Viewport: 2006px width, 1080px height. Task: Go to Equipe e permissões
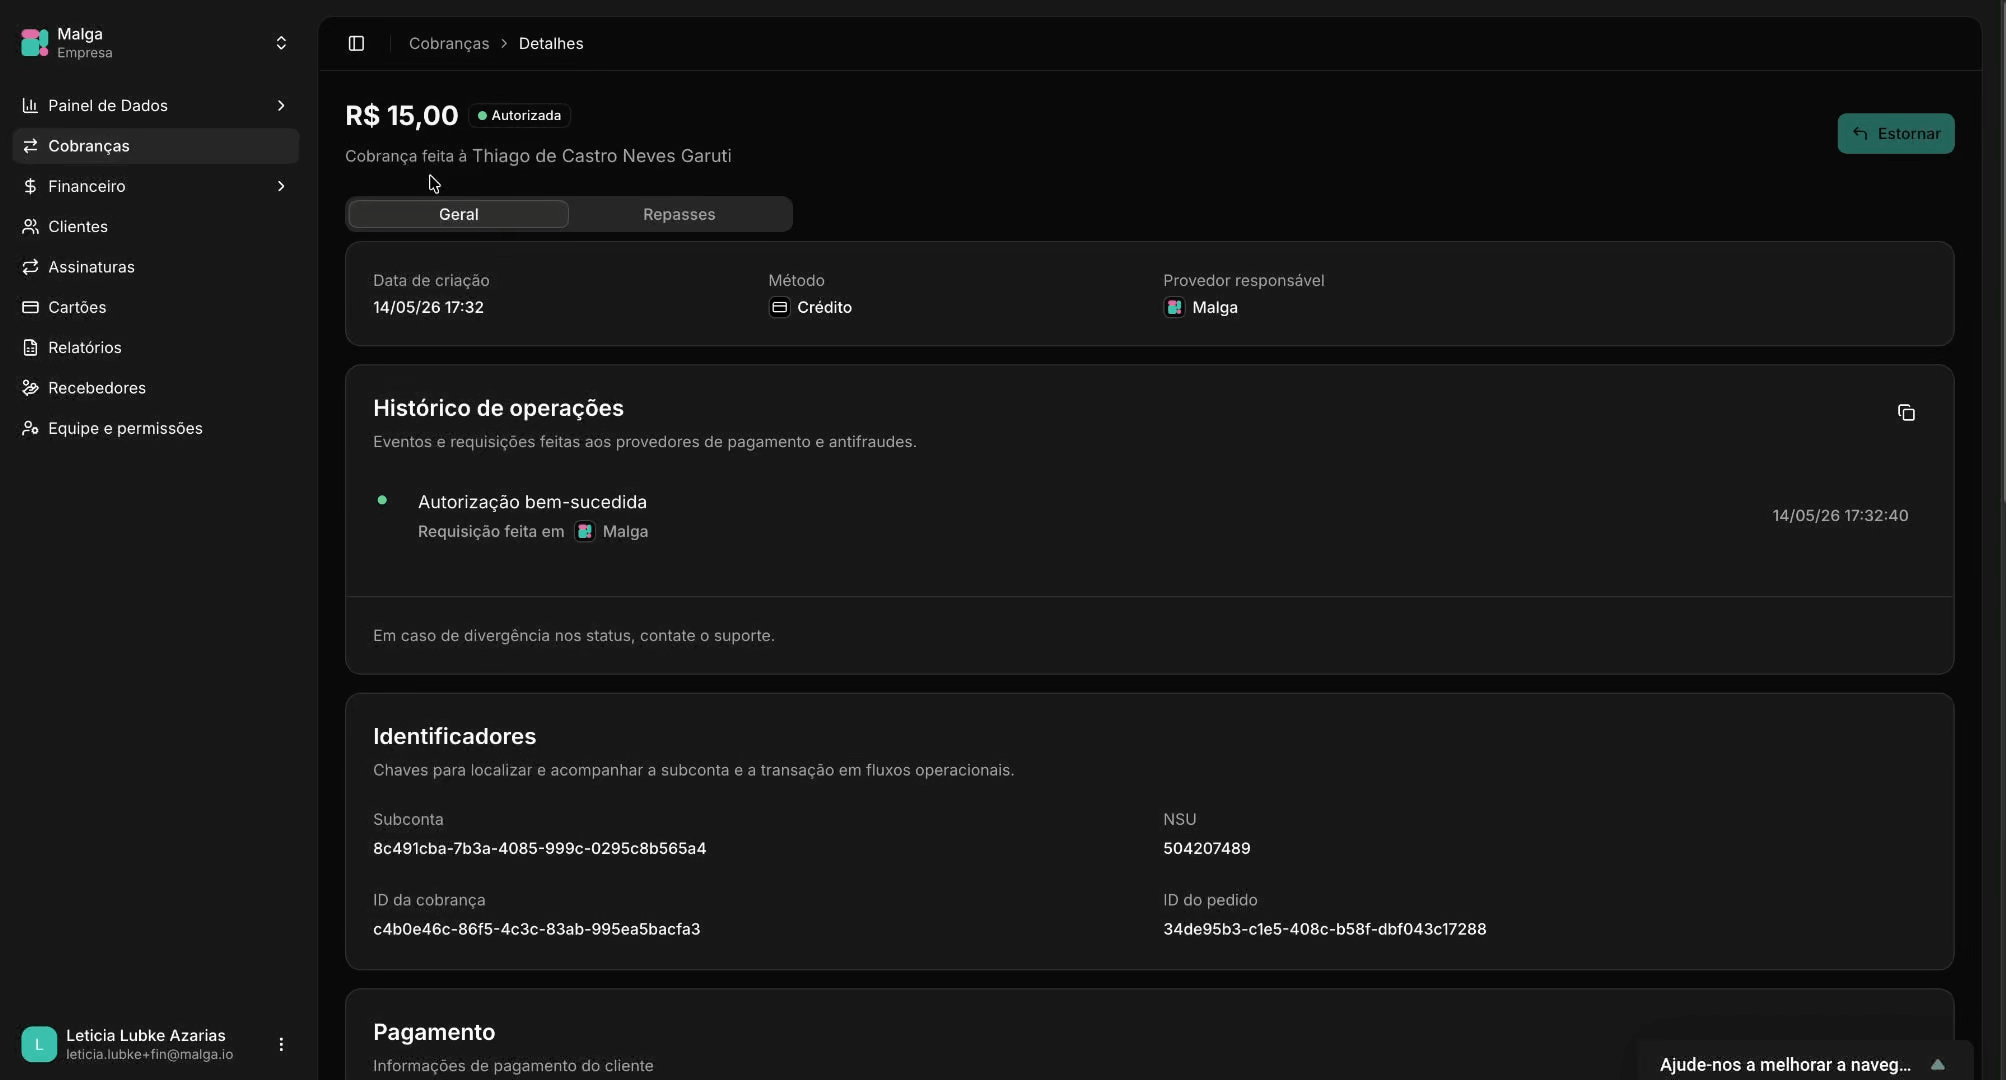point(156,428)
